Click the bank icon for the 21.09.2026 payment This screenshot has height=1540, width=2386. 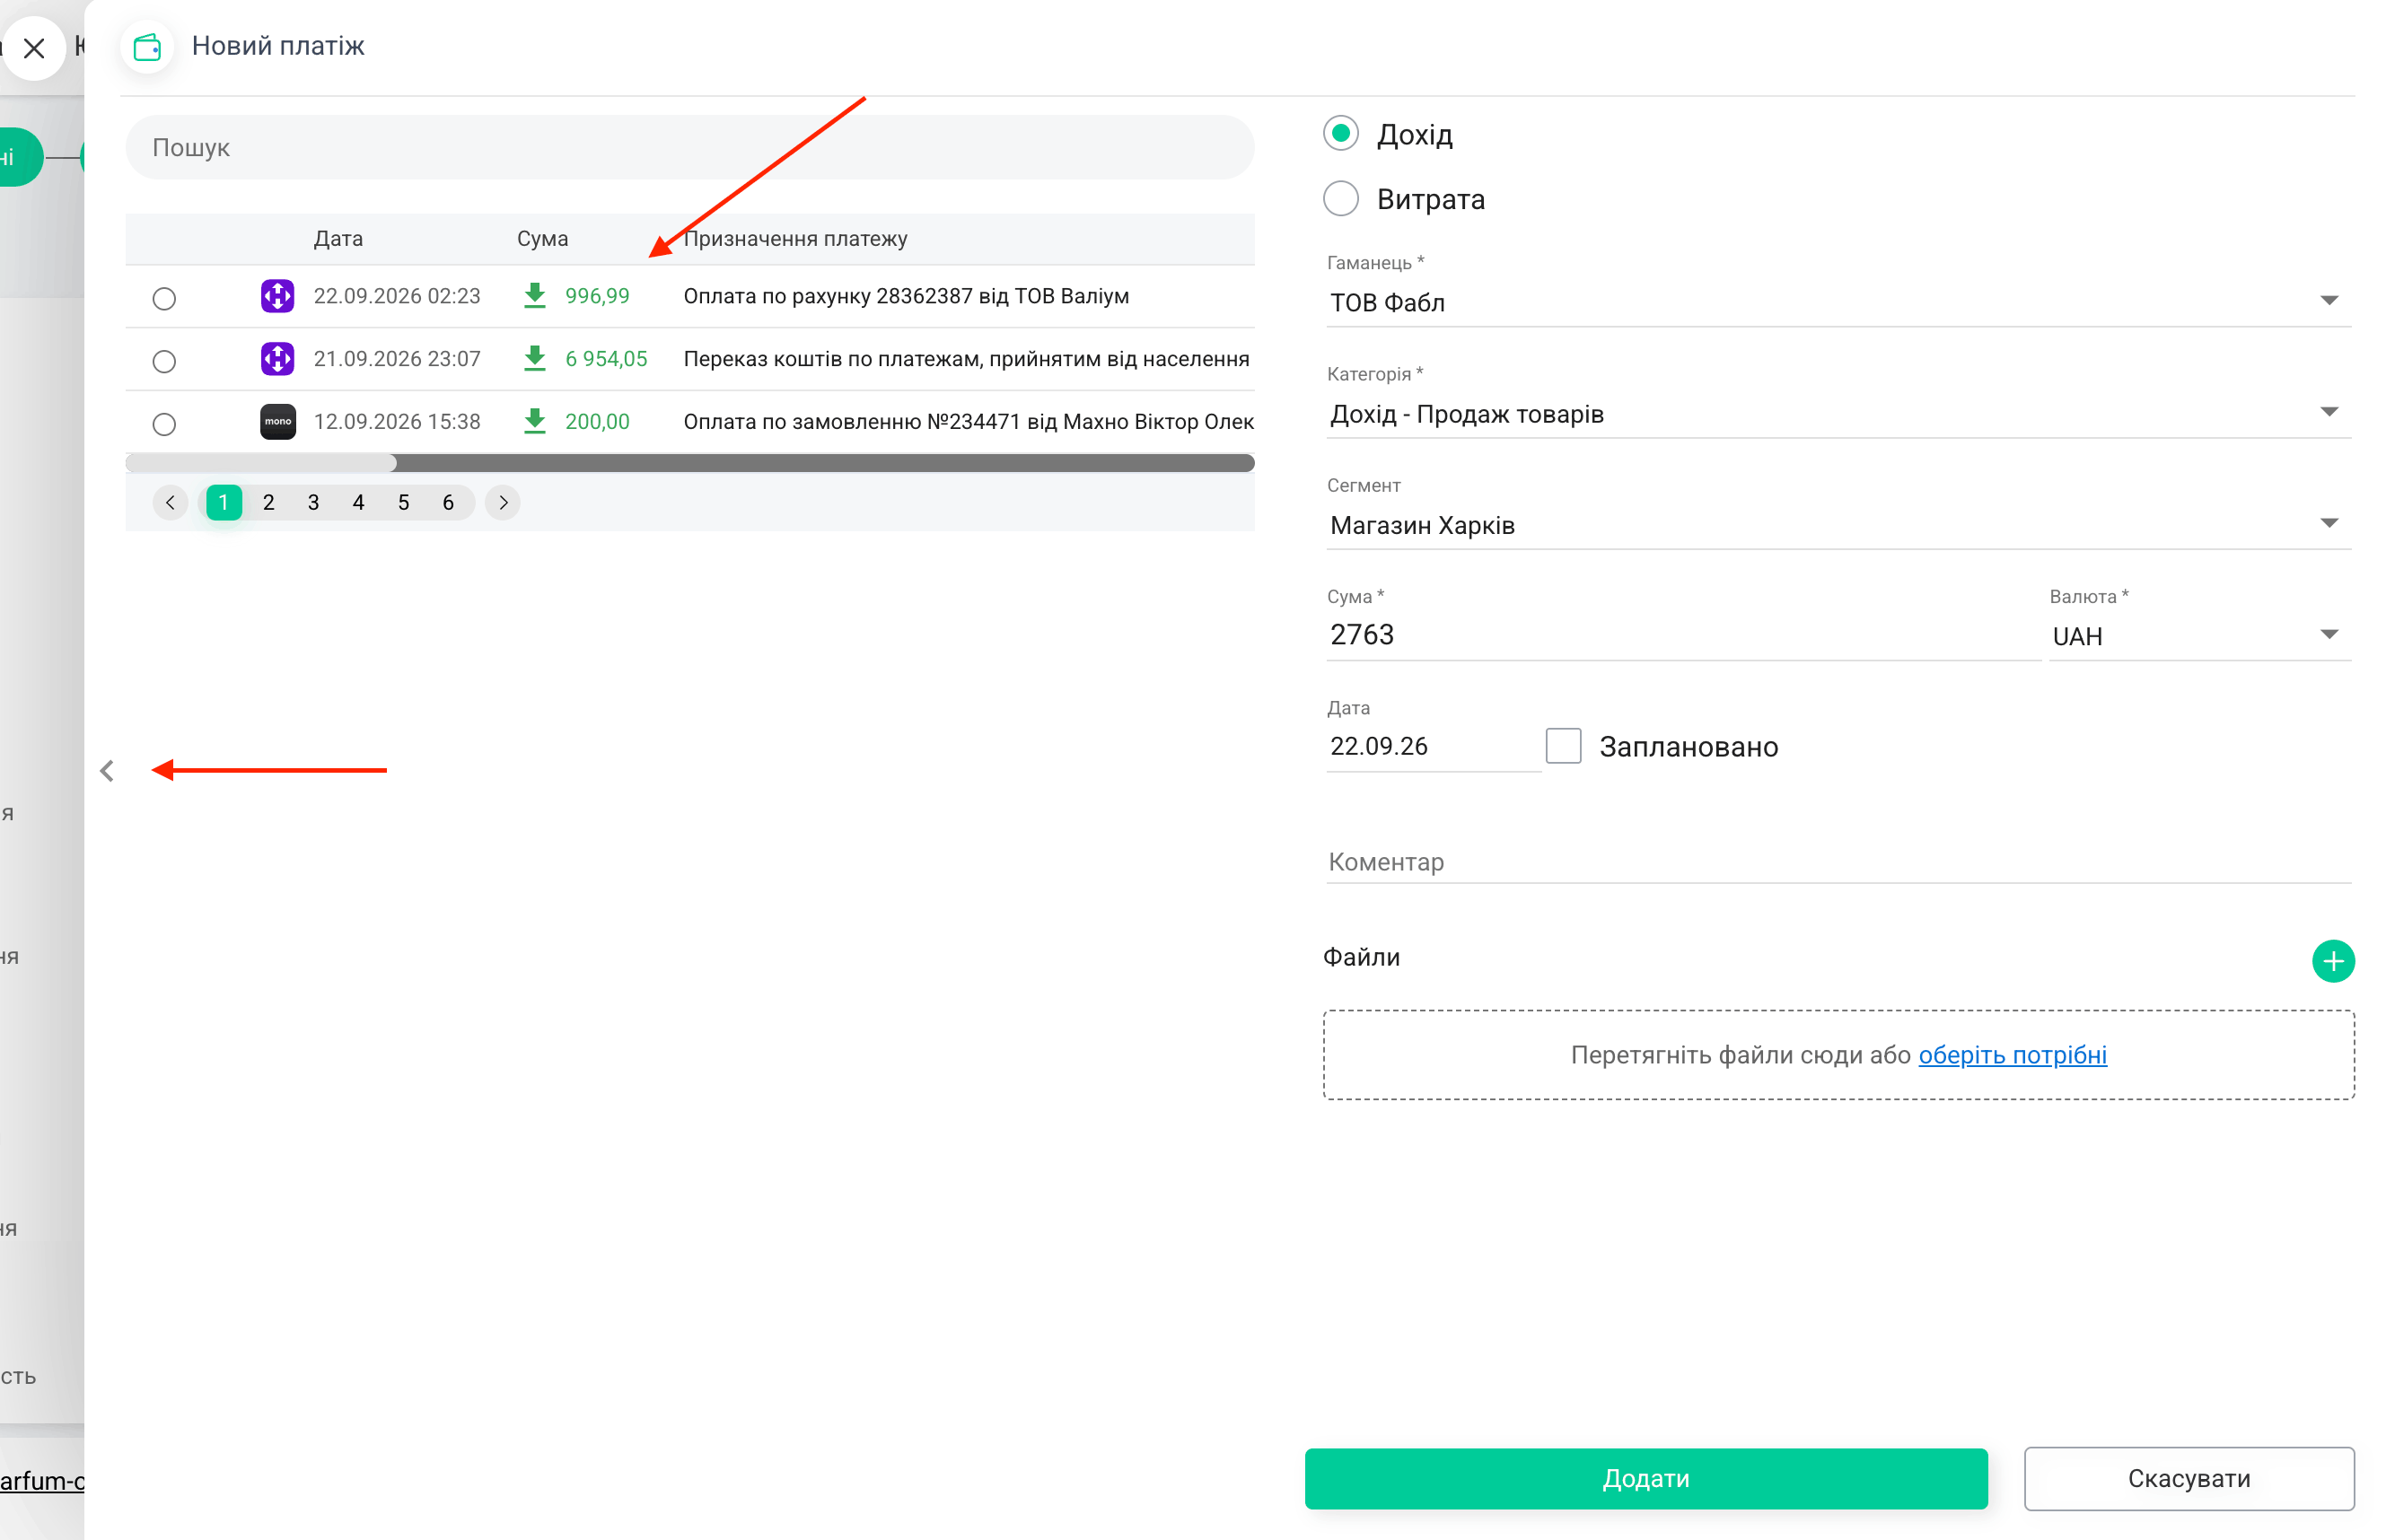pyautogui.click(x=277, y=359)
